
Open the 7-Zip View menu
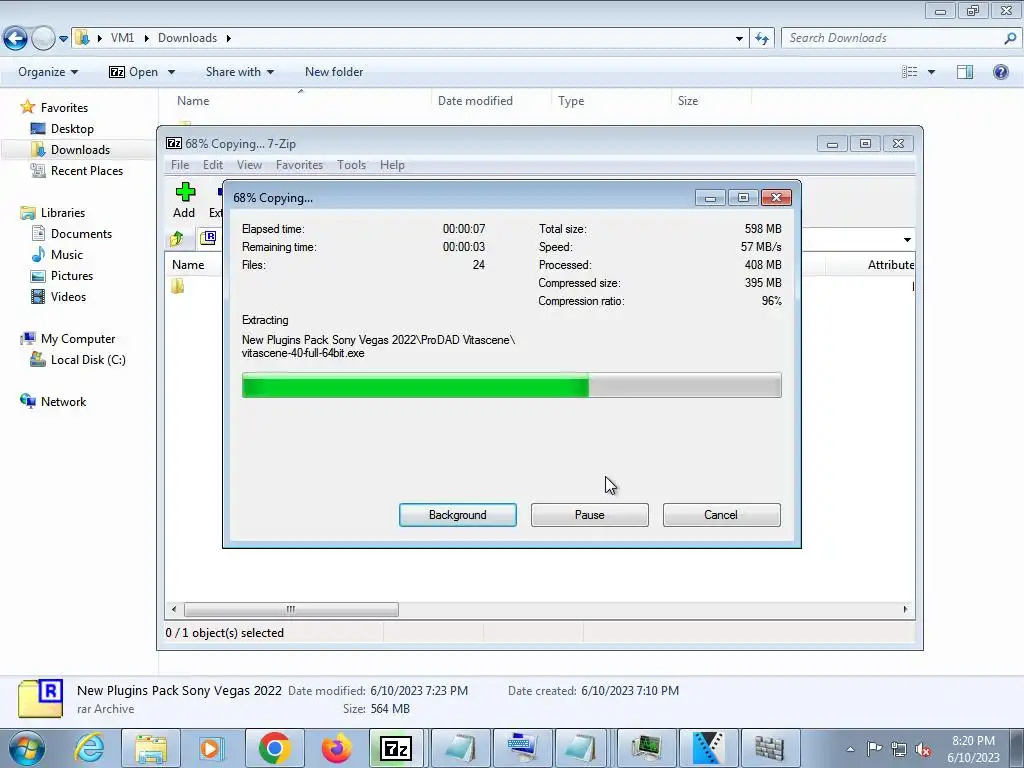click(x=249, y=165)
